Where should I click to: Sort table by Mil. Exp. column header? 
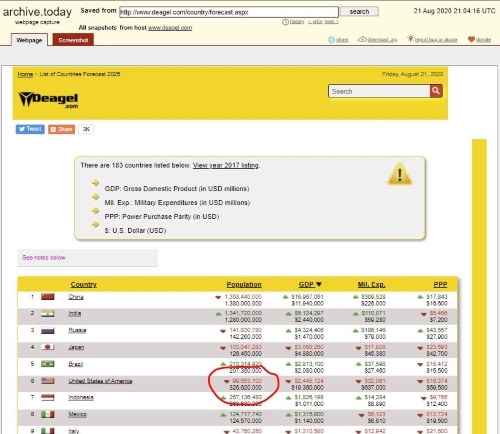click(x=371, y=285)
